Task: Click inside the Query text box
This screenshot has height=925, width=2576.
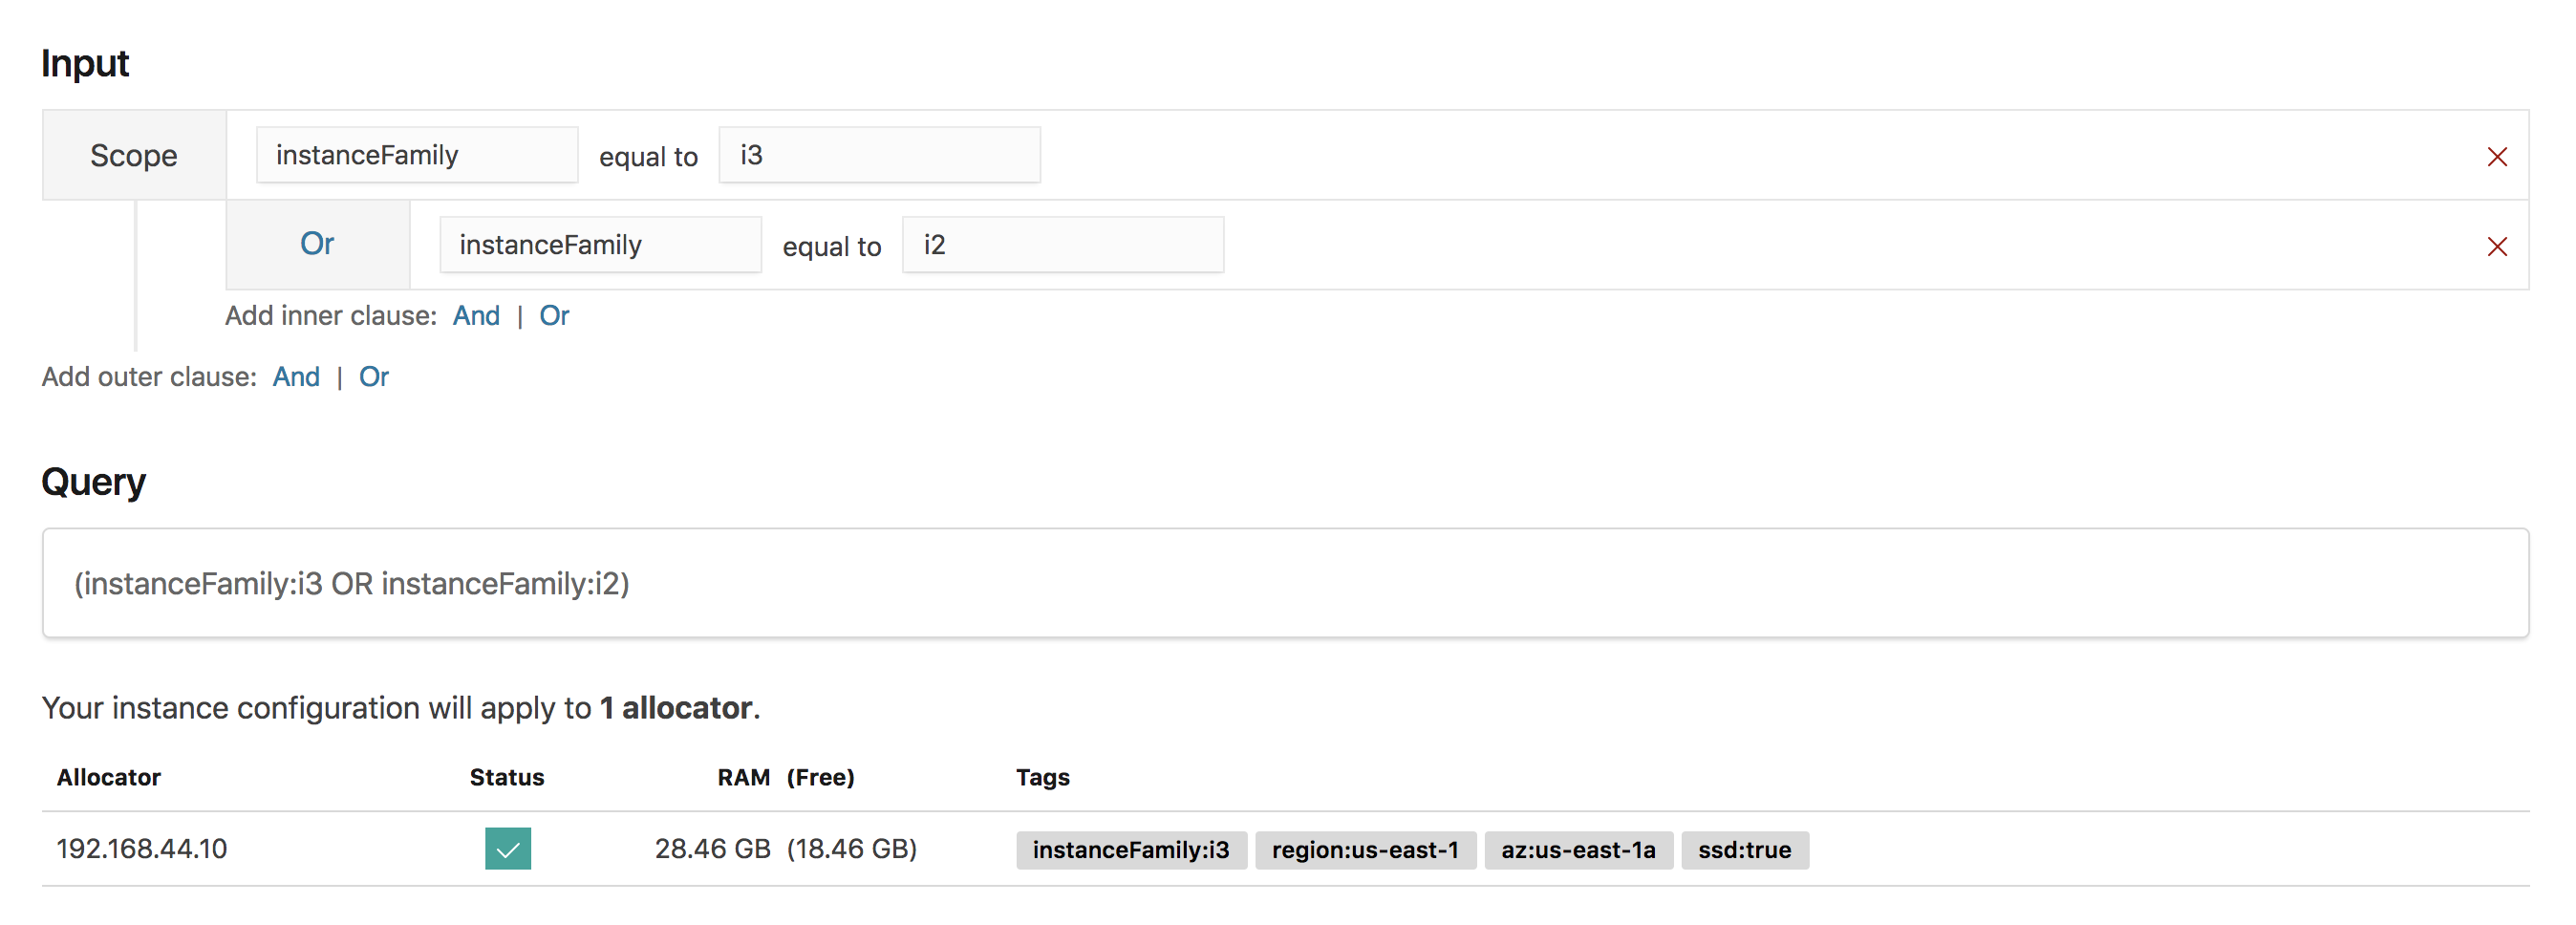Action: (x=1285, y=583)
